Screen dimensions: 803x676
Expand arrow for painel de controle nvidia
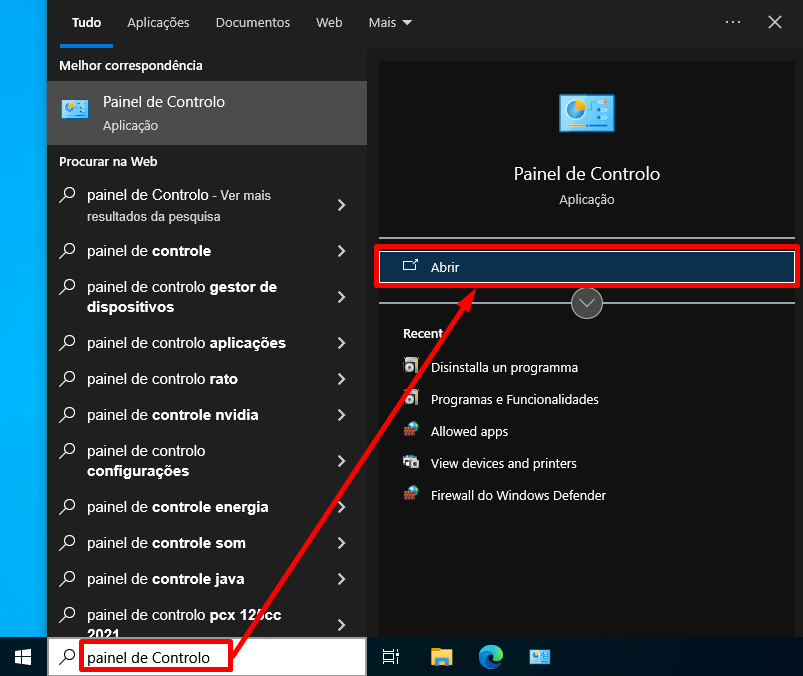(342, 415)
